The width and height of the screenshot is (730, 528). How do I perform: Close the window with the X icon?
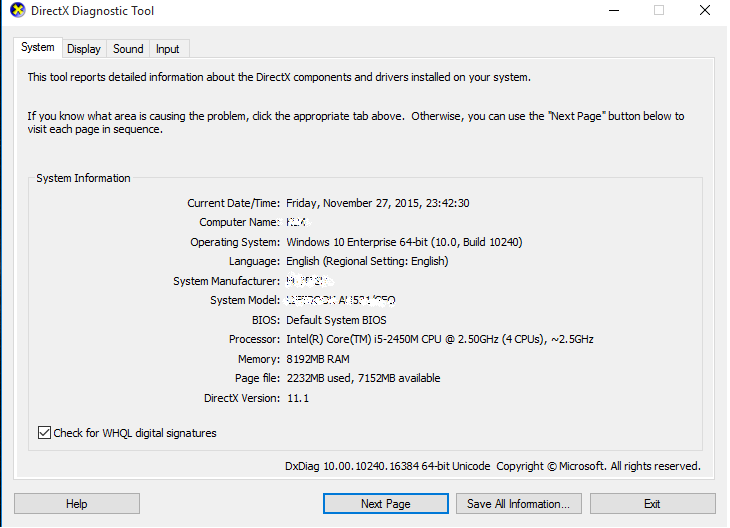(704, 11)
